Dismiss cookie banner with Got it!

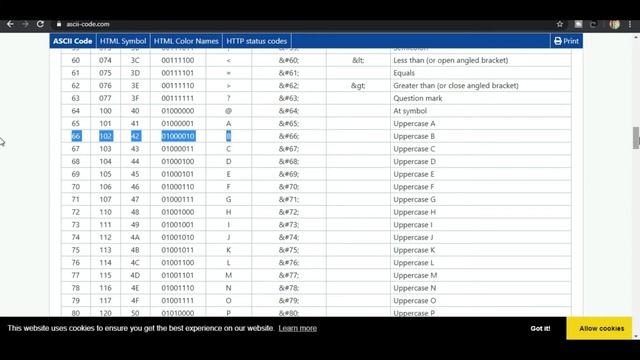click(540, 328)
